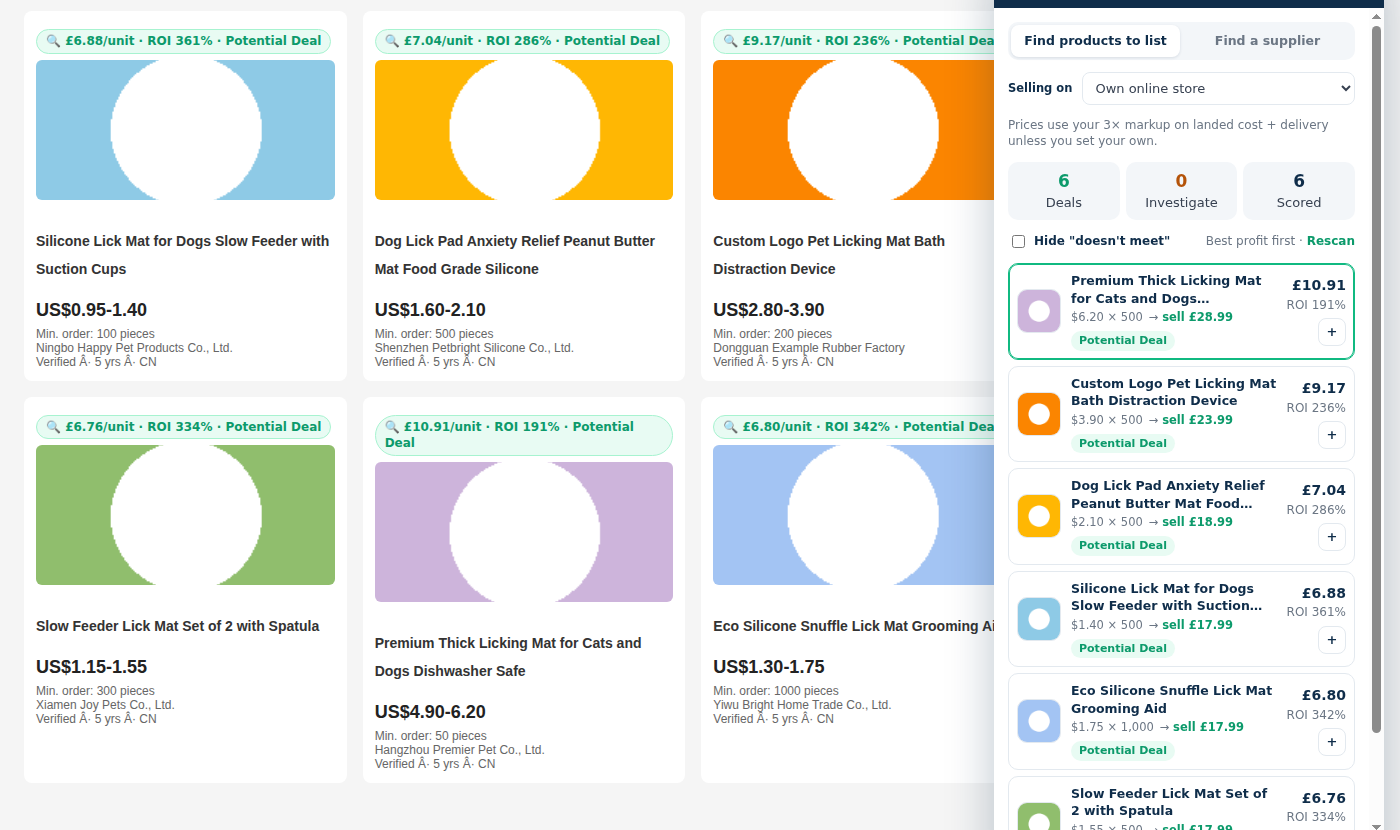Click the yellow icon of Dog Lick Pad in panel
This screenshot has width=1400, height=830.
click(1039, 516)
